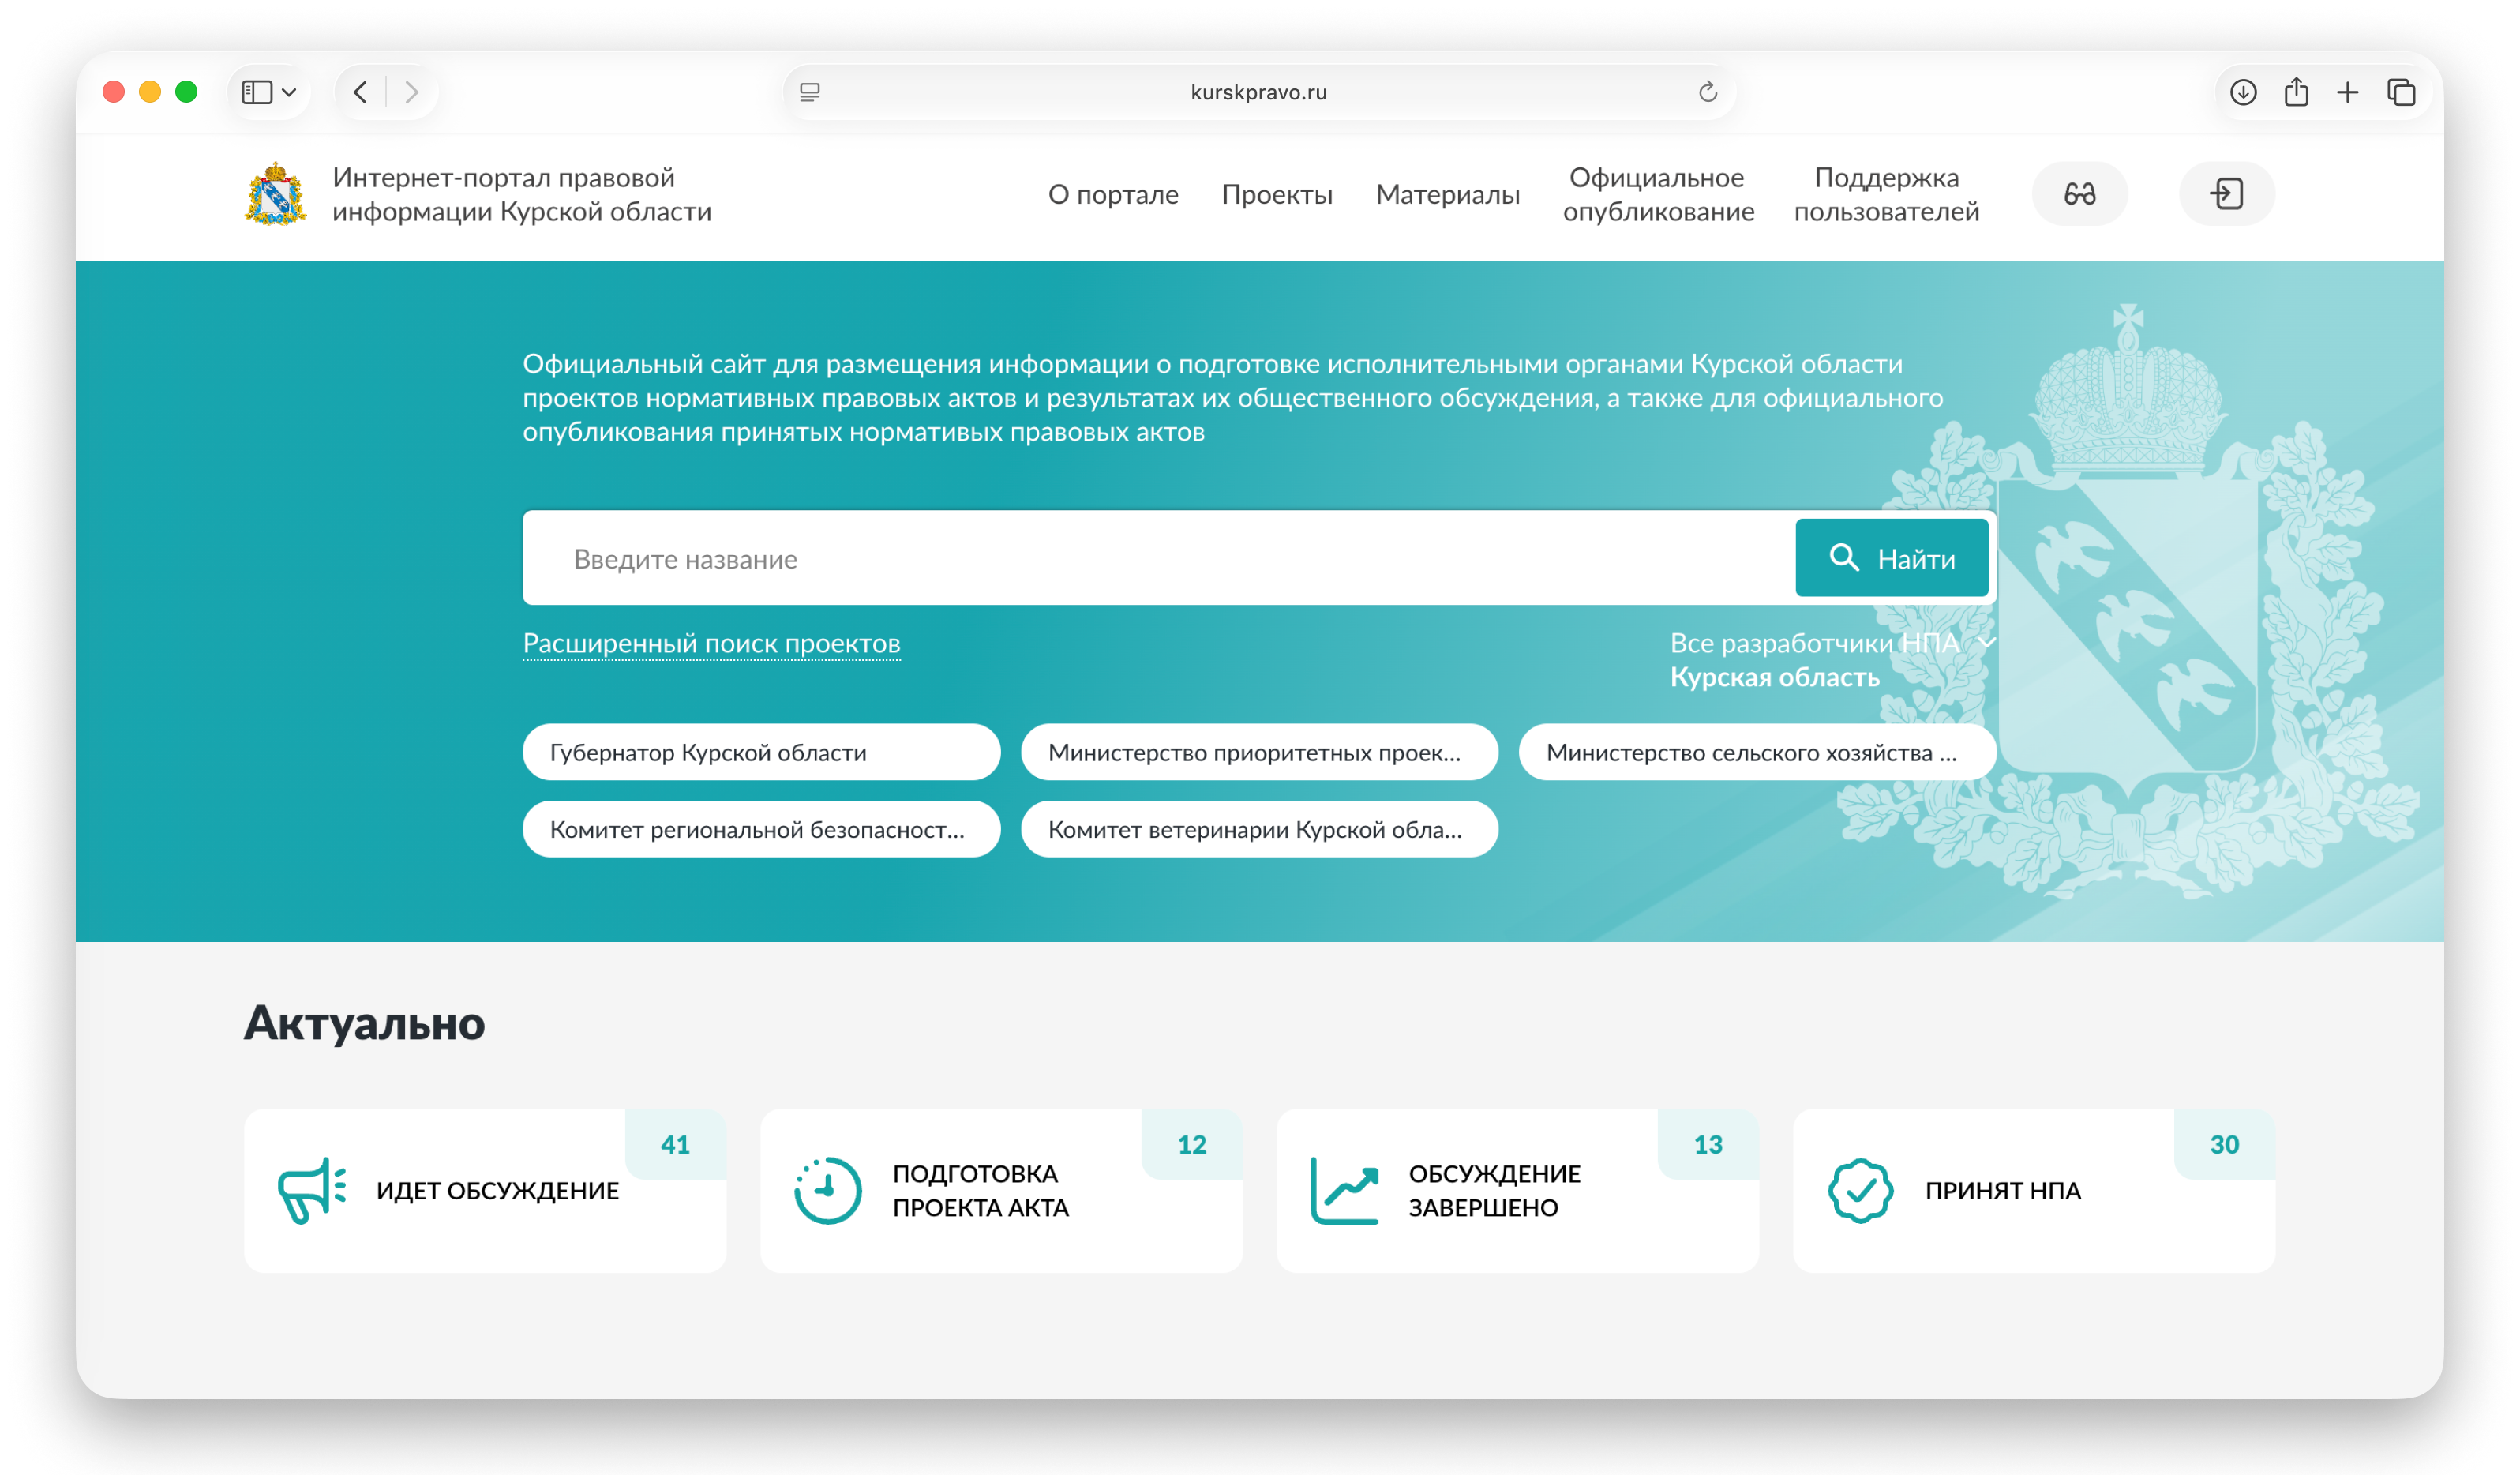The image size is (2520, 1475).
Task: Click the count badge 13
Action: click(x=1708, y=1144)
